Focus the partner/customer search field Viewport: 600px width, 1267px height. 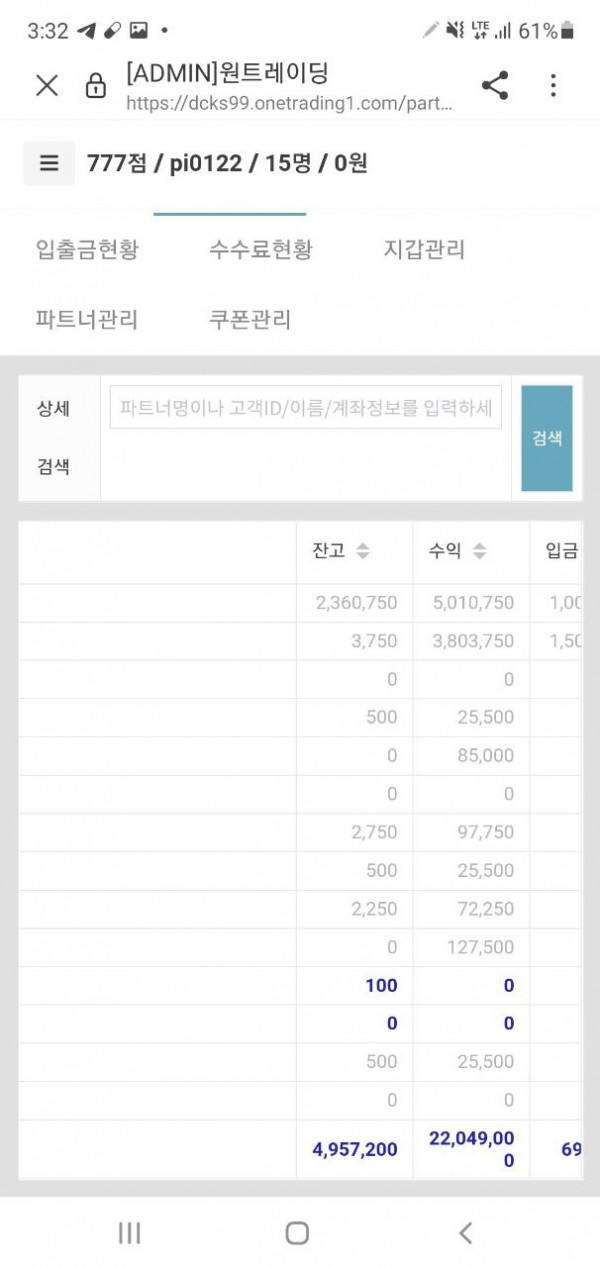click(305, 409)
